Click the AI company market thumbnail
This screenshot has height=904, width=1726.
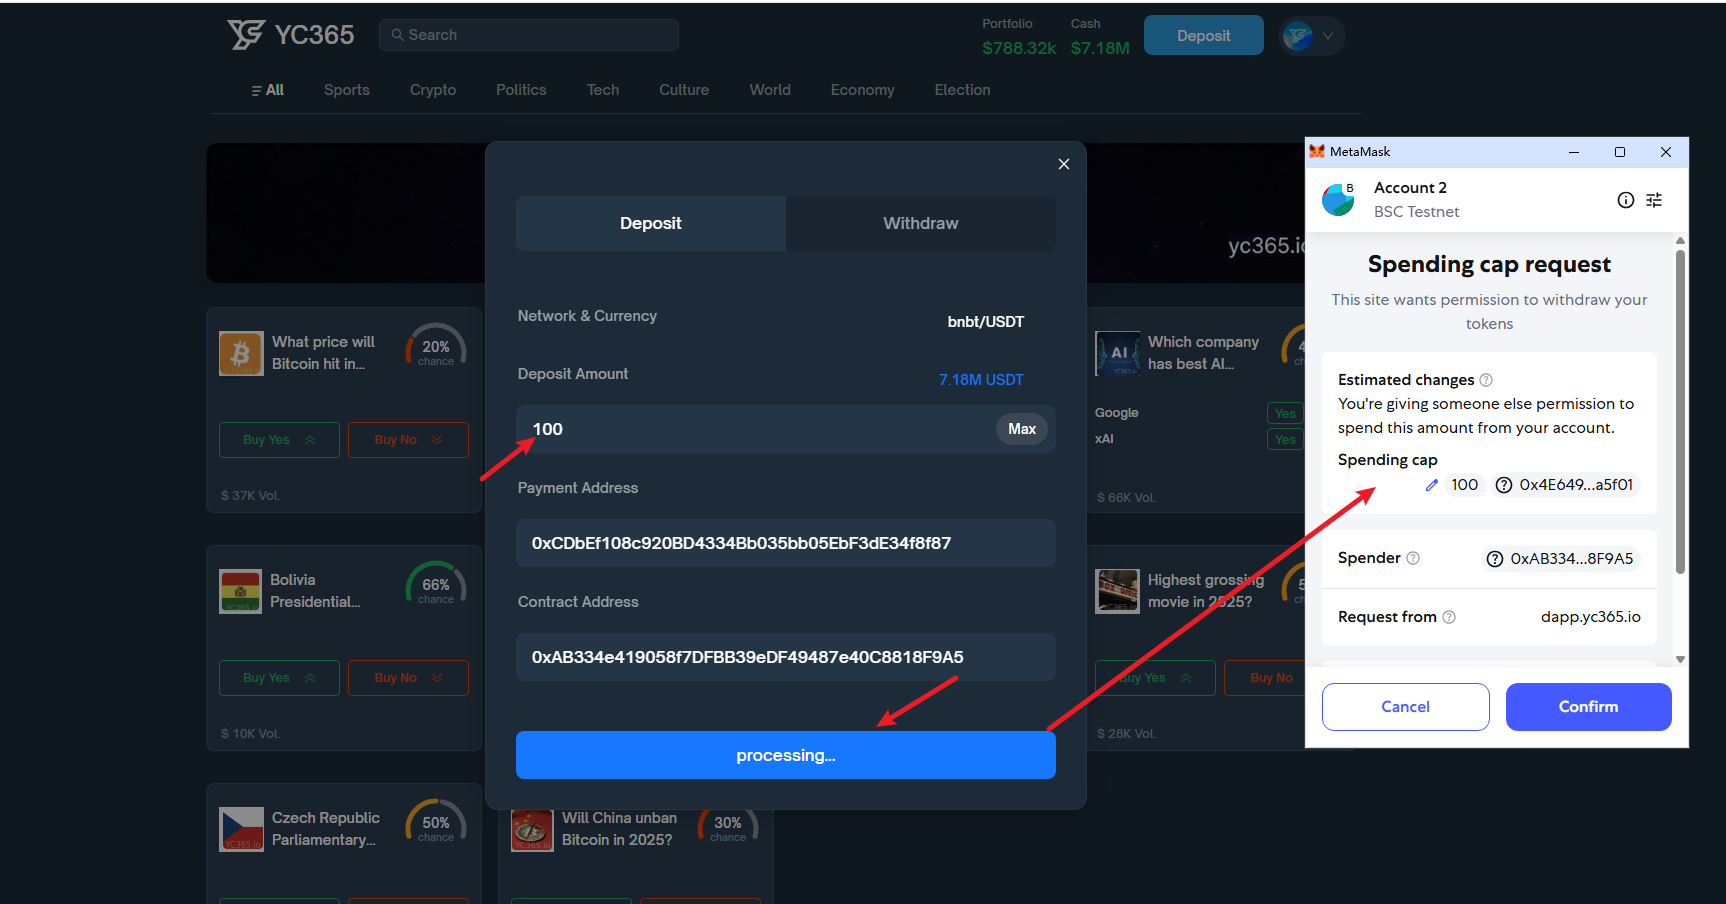[x=1117, y=353]
